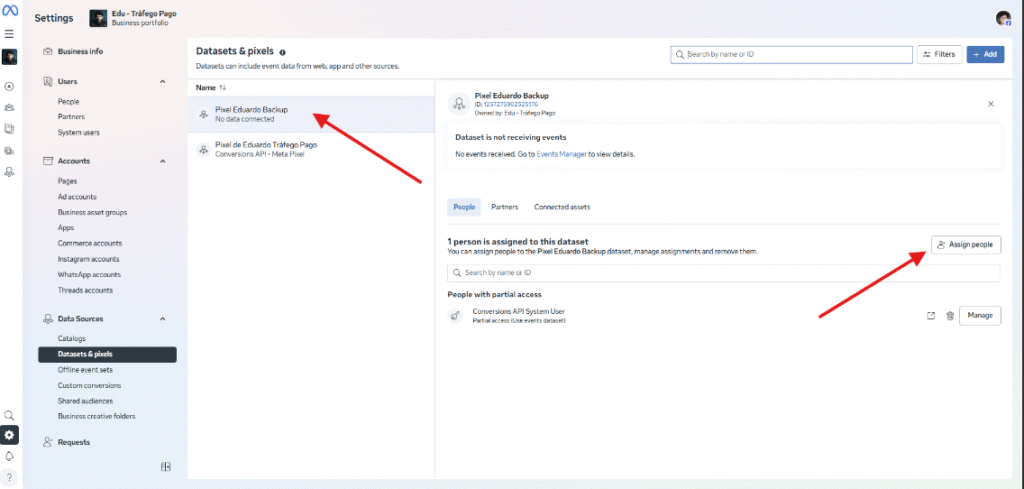Collapse the Accounts section
1024x489 pixels.
pyautogui.click(x=163, y=161)
